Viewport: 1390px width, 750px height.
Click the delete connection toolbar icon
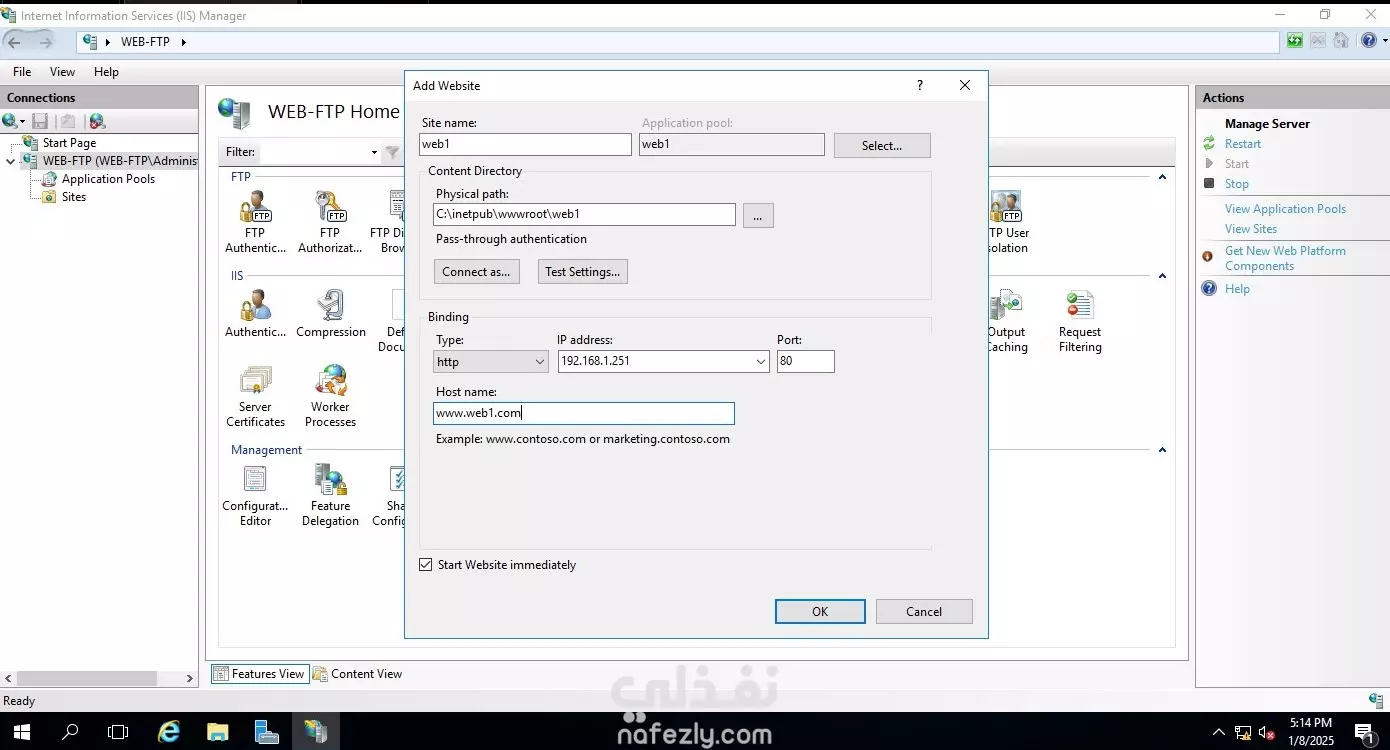97,121
